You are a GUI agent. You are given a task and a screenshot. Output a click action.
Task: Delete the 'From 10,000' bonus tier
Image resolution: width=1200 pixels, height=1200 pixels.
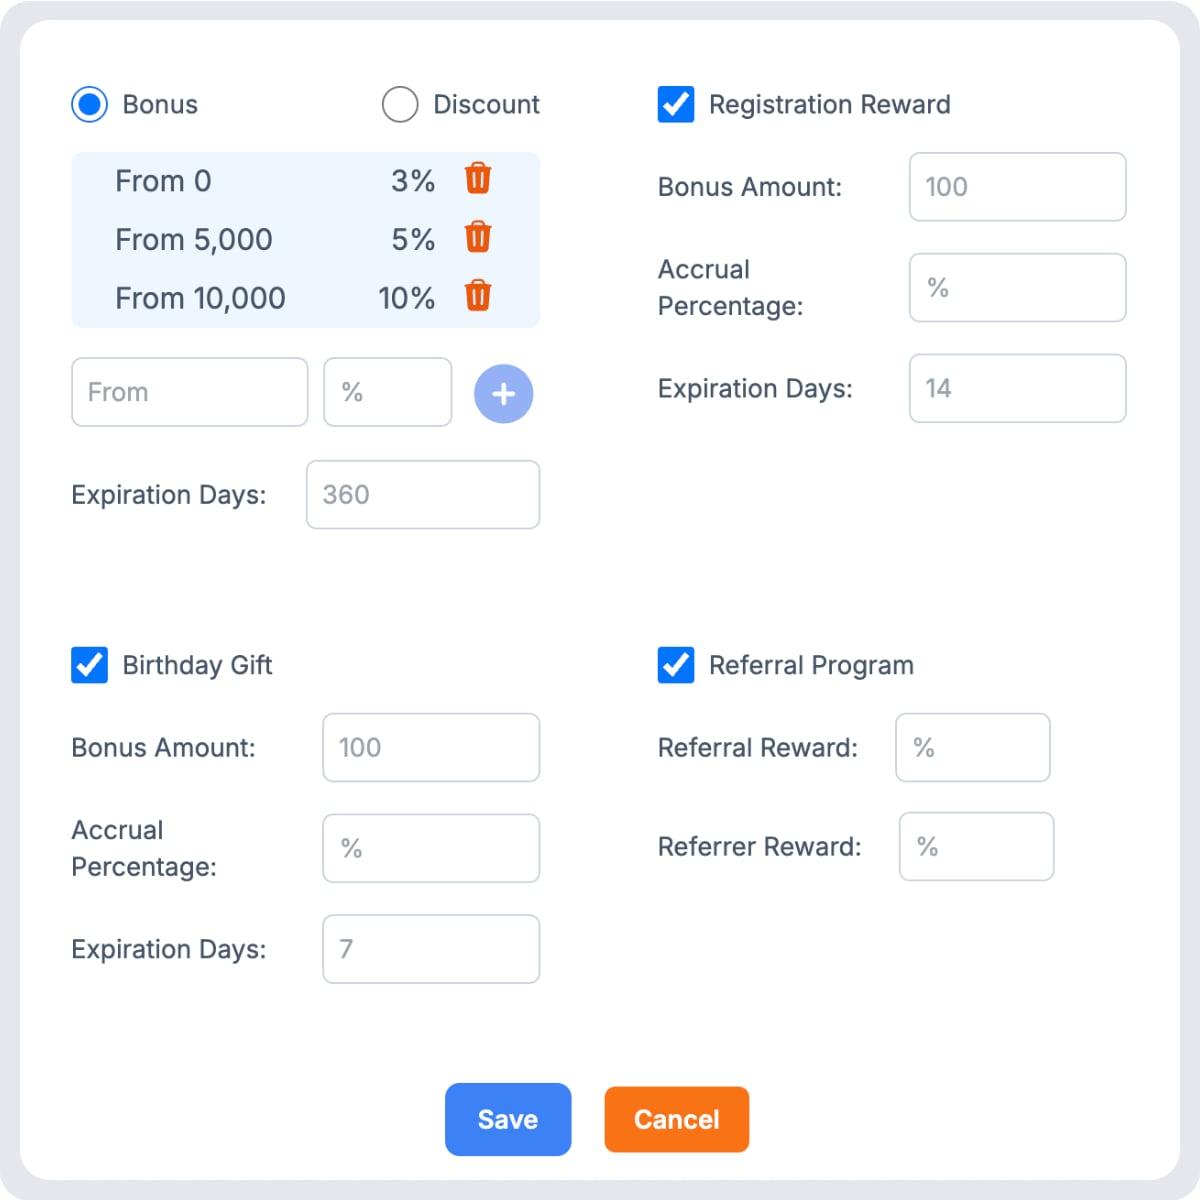click(x=478, y=297)
